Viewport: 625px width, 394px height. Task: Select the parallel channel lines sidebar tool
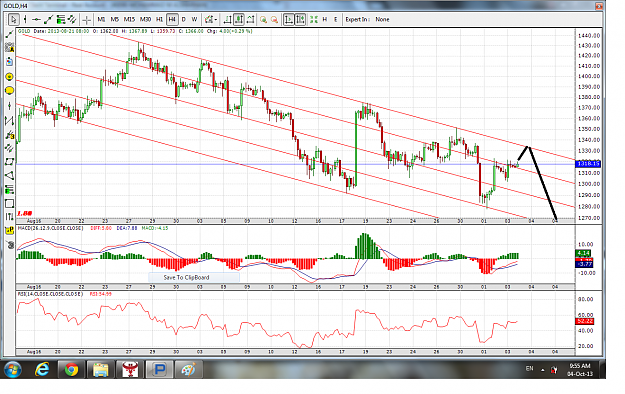click(9, 148)
